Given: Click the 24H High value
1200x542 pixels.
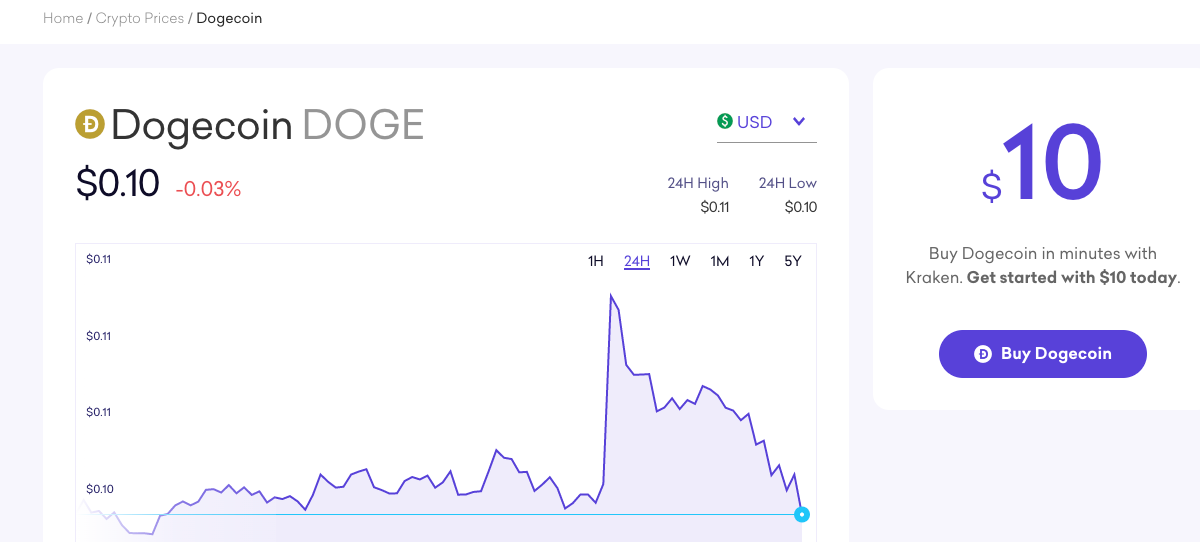Looking at the screenshot, I should (x=714, y=208).
